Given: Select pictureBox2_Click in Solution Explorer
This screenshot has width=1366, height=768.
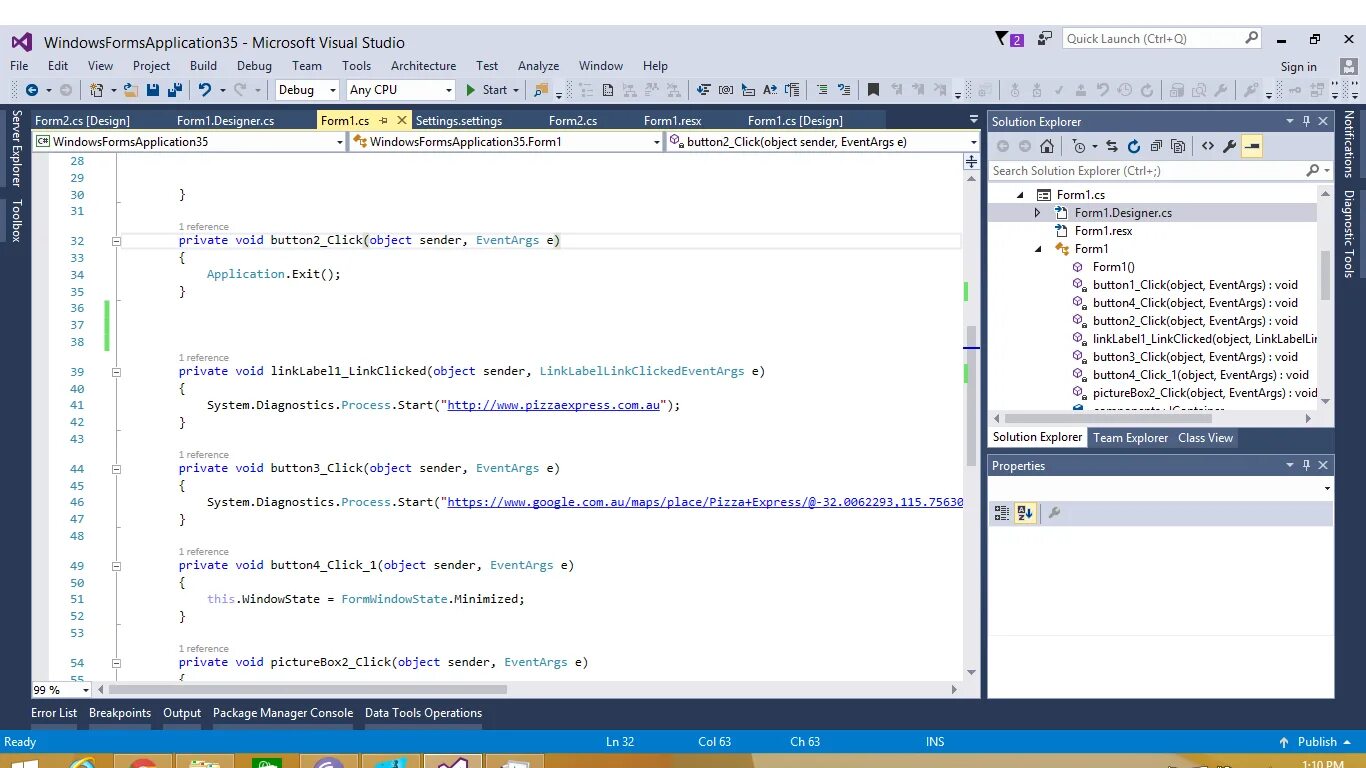Looking at the screenshot, I should coord(1205,393).
